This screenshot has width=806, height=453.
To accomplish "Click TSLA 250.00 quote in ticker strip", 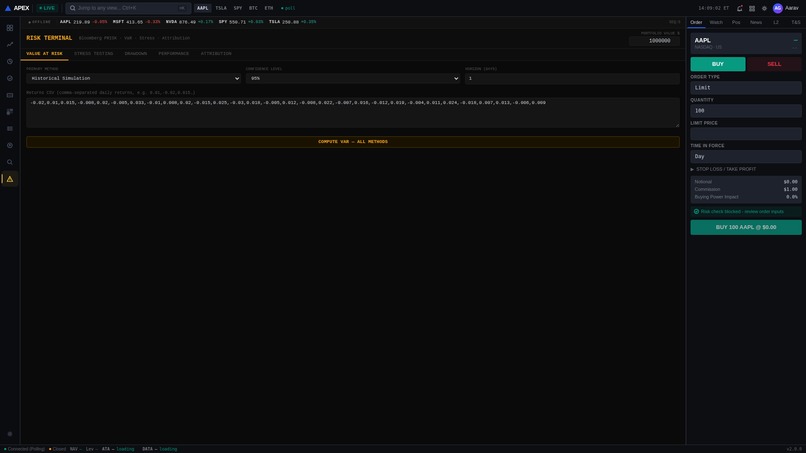I will 292,22.
